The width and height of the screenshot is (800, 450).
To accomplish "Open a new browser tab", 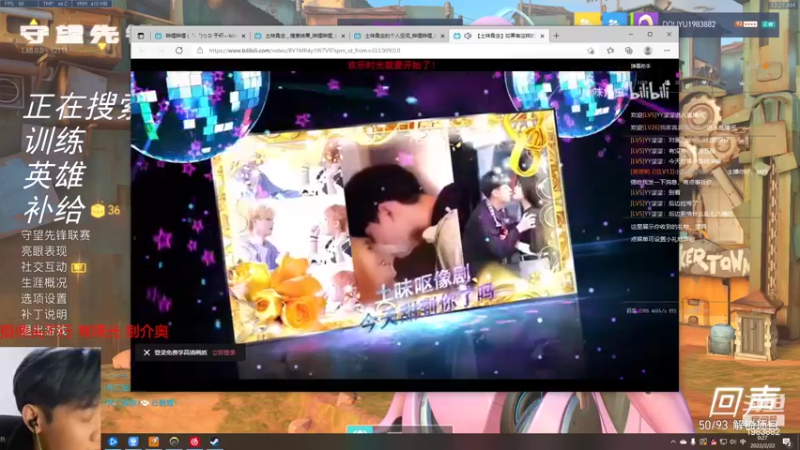I will click(x=556, y=36).
